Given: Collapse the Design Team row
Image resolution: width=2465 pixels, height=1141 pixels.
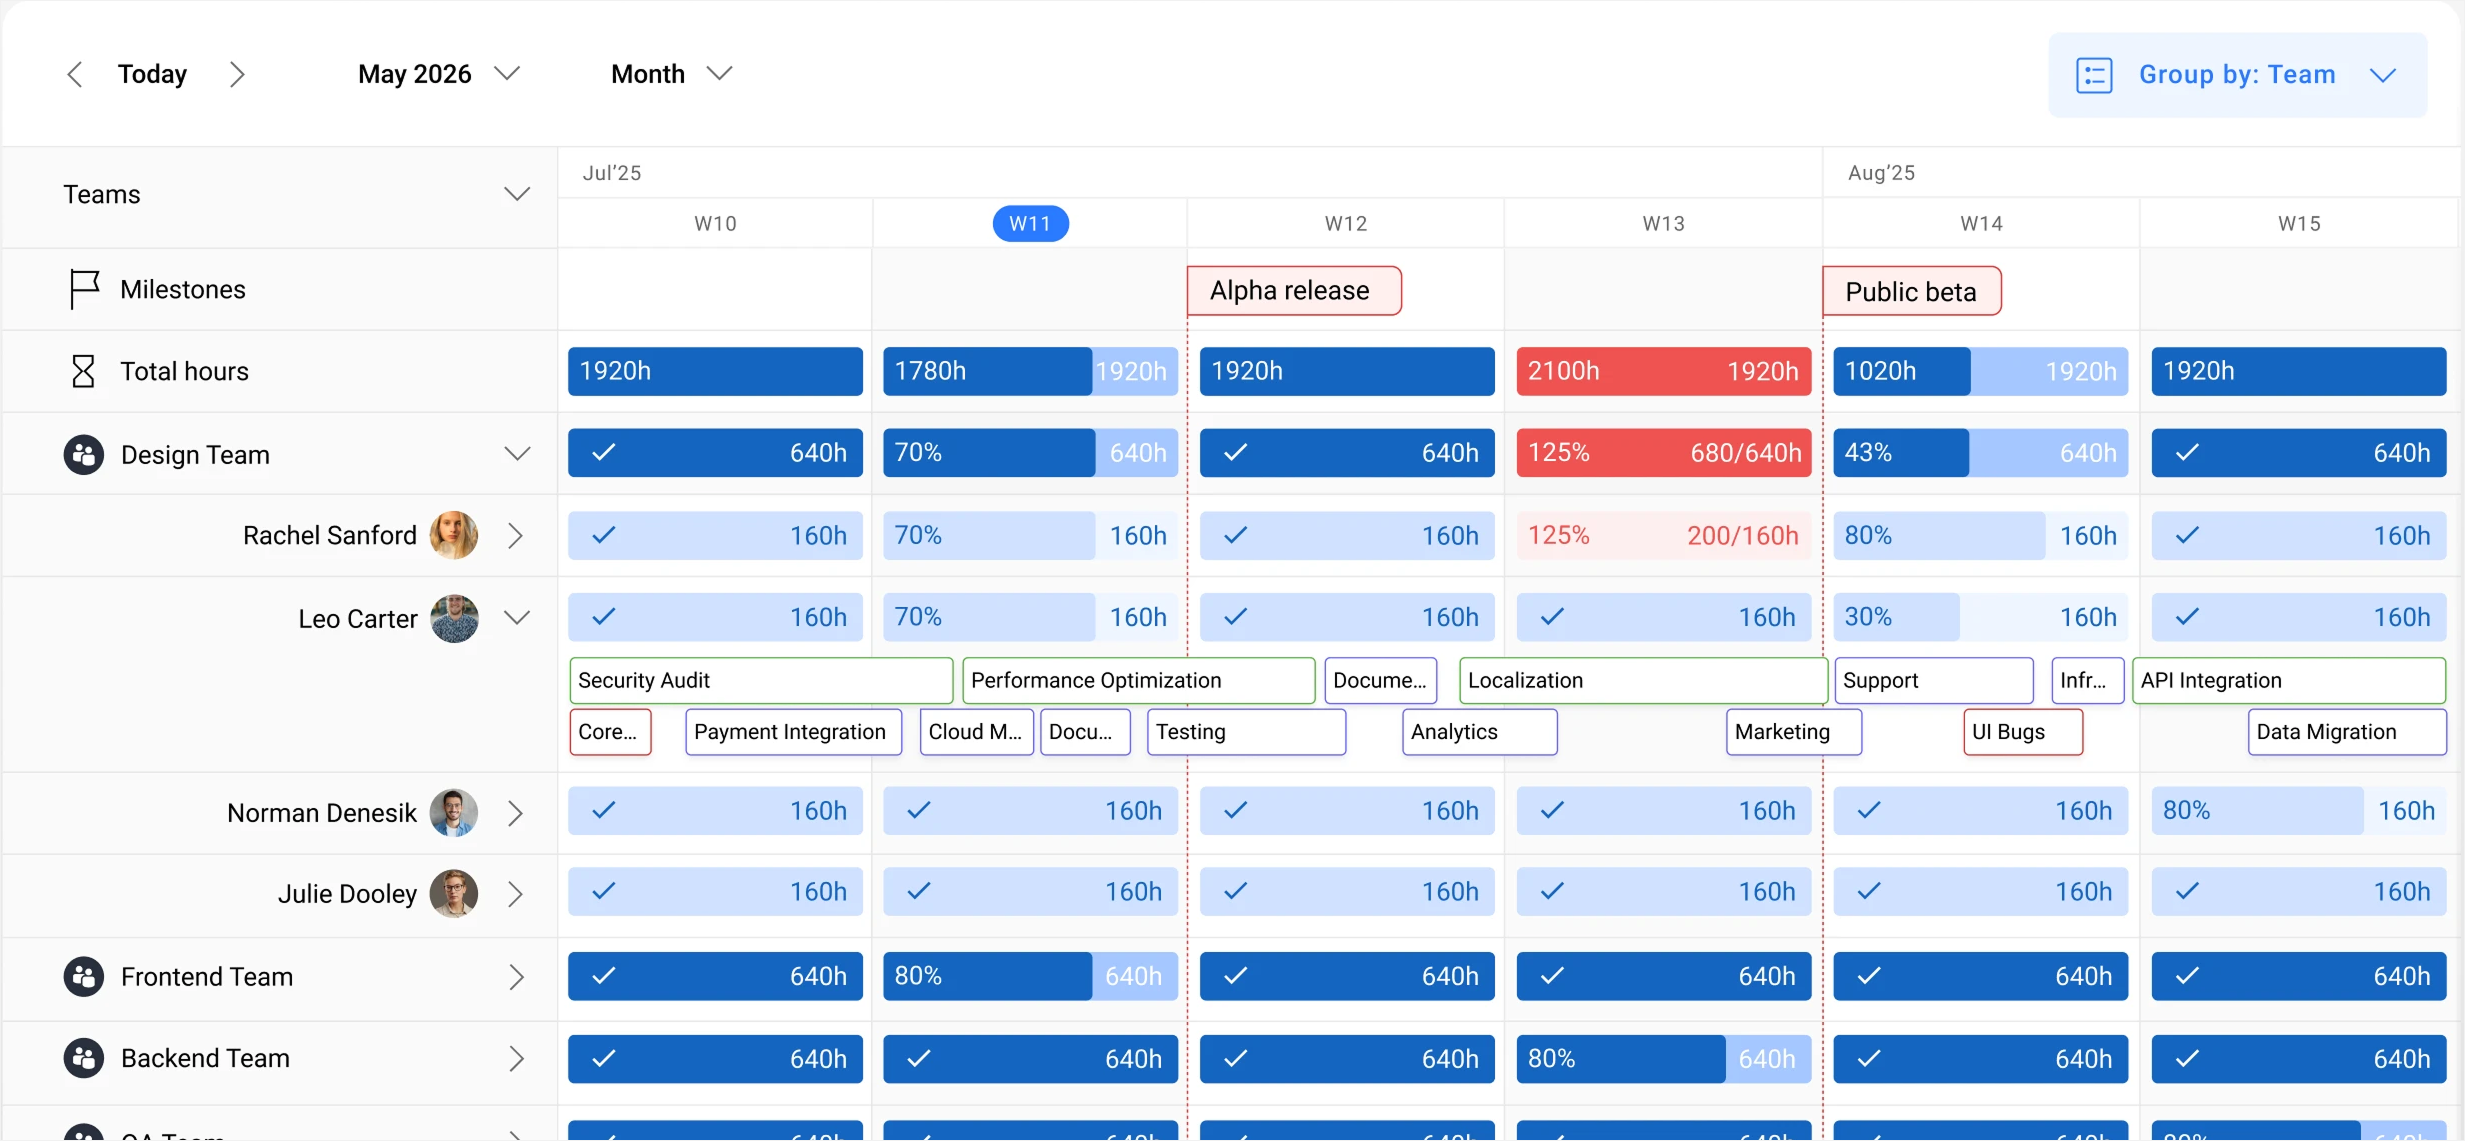Looking at the screenshot, I should pyautogui.click(x=517, y=454).
